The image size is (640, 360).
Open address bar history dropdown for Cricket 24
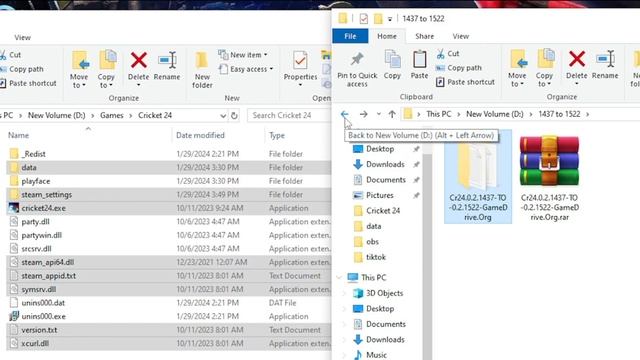(223, 116)
